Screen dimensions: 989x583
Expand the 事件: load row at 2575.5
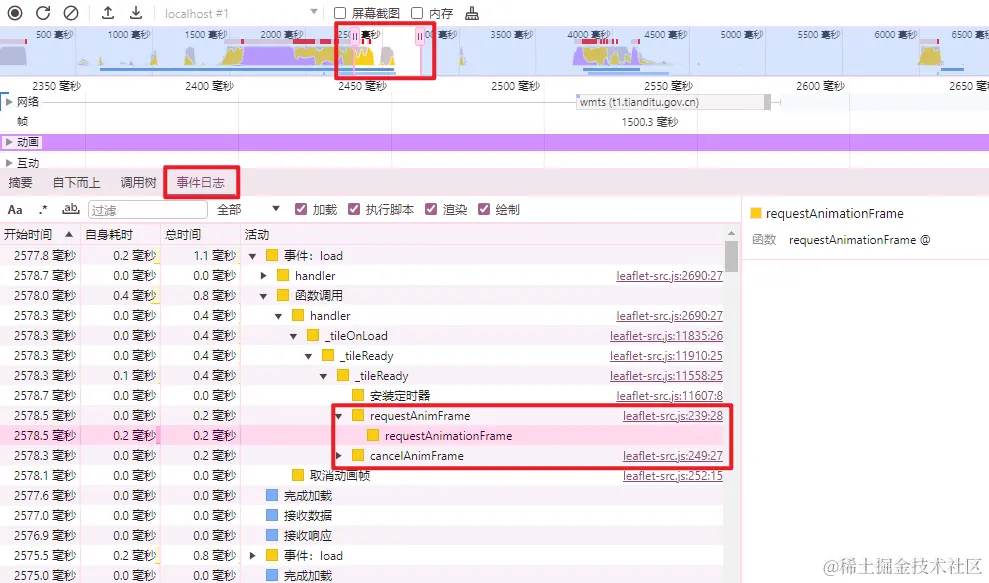[x=253, y=556]
